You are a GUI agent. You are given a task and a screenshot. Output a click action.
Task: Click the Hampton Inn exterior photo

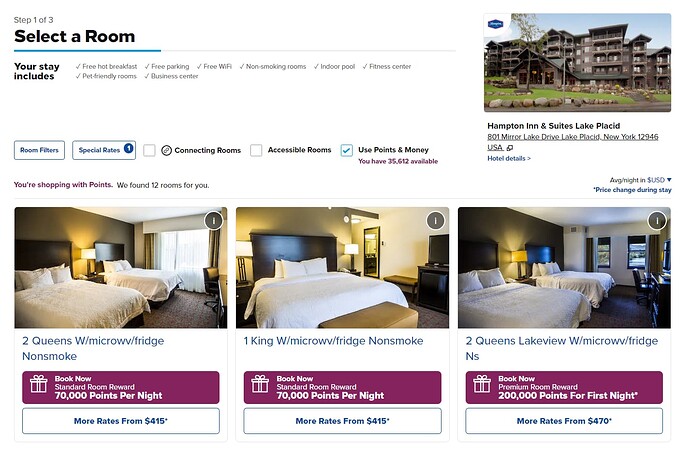(577, 63)
